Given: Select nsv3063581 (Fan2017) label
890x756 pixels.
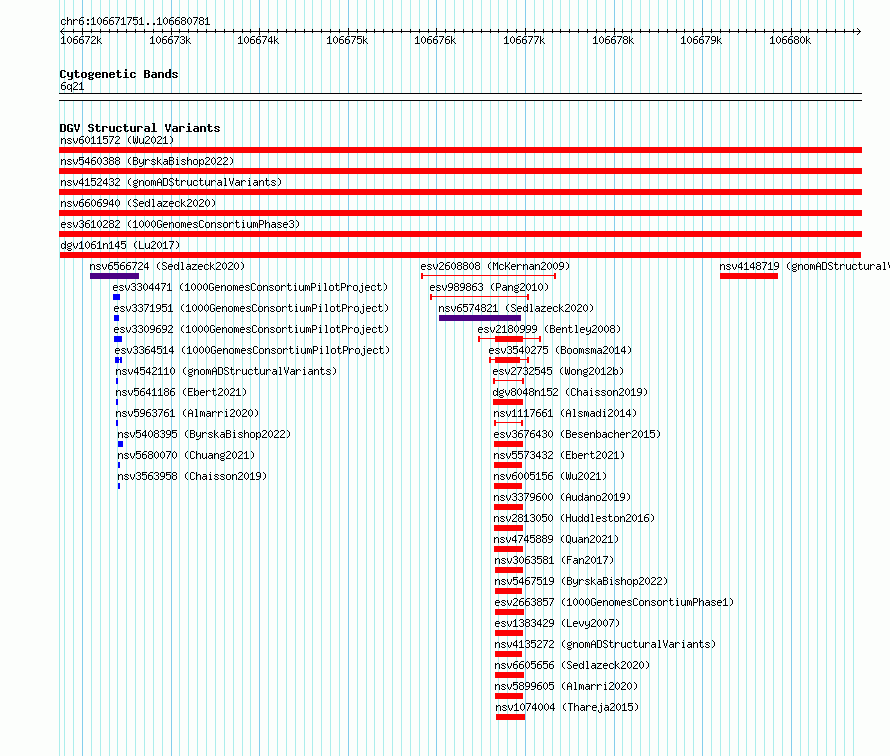Looking at the screenshot, I should click(x=554, y=560).
